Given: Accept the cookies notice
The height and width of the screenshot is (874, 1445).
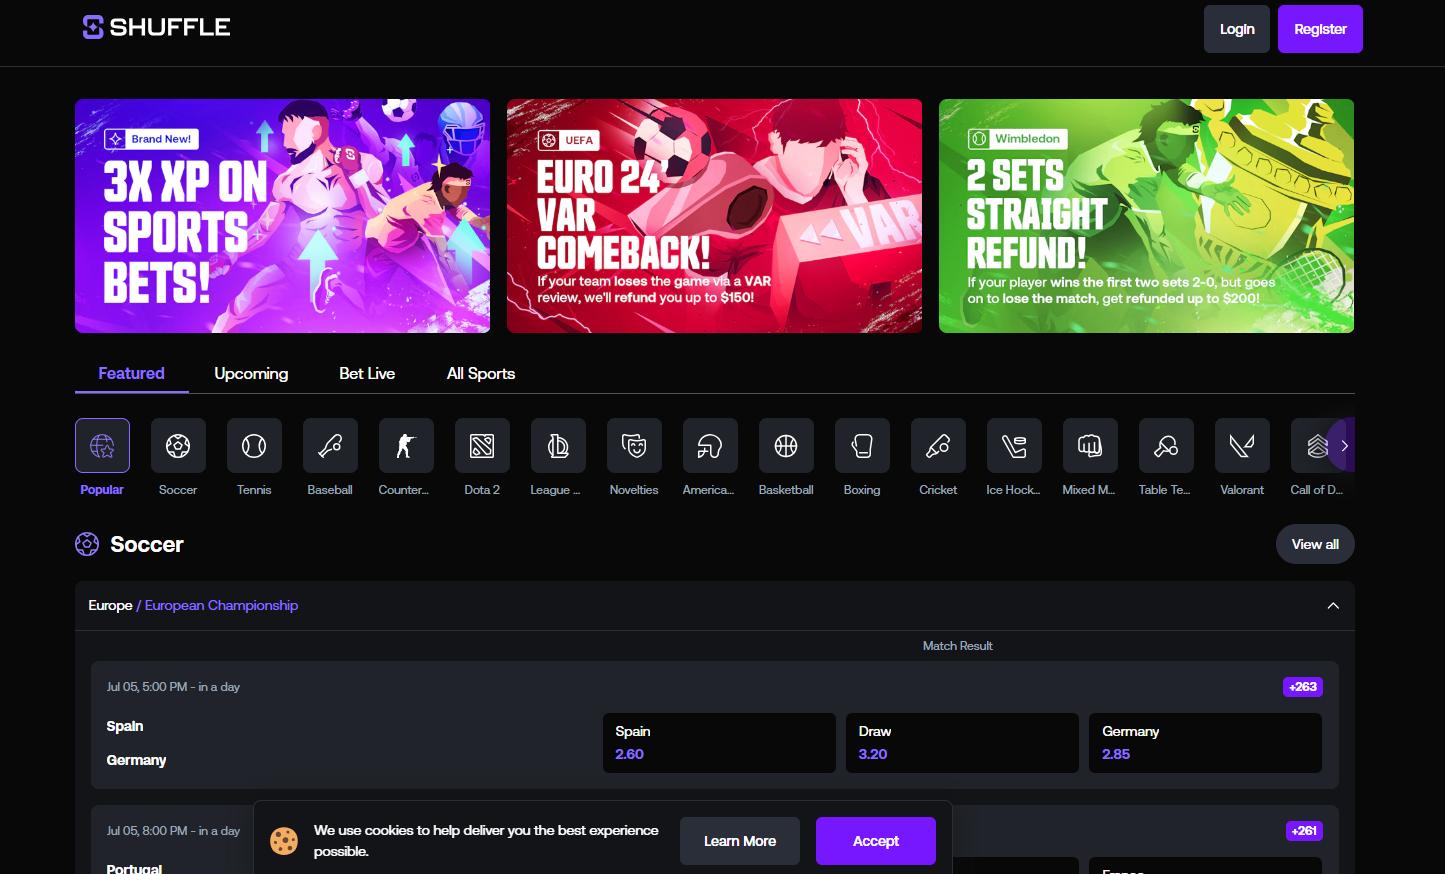Looking at the screenshot, I should (876, 841).
